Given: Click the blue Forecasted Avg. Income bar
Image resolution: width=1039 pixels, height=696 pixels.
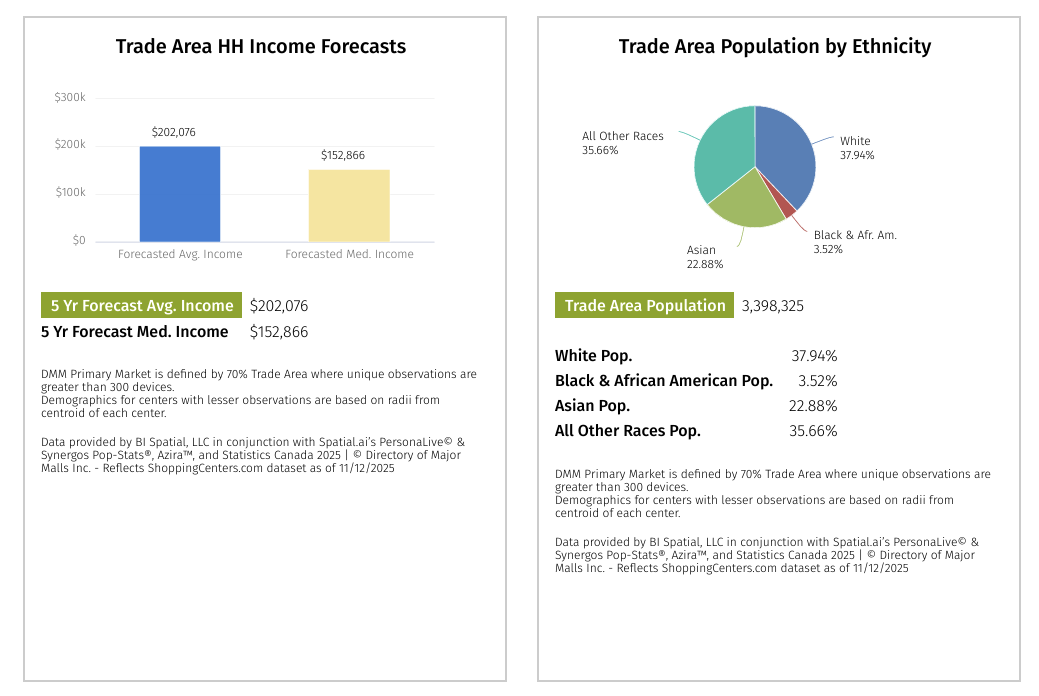Looking at the screenshot, I should coord(180,194).
